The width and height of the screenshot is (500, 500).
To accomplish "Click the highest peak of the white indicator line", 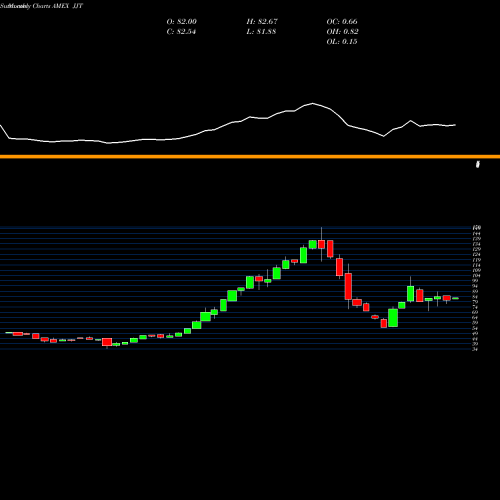I will tap(313, 103).
